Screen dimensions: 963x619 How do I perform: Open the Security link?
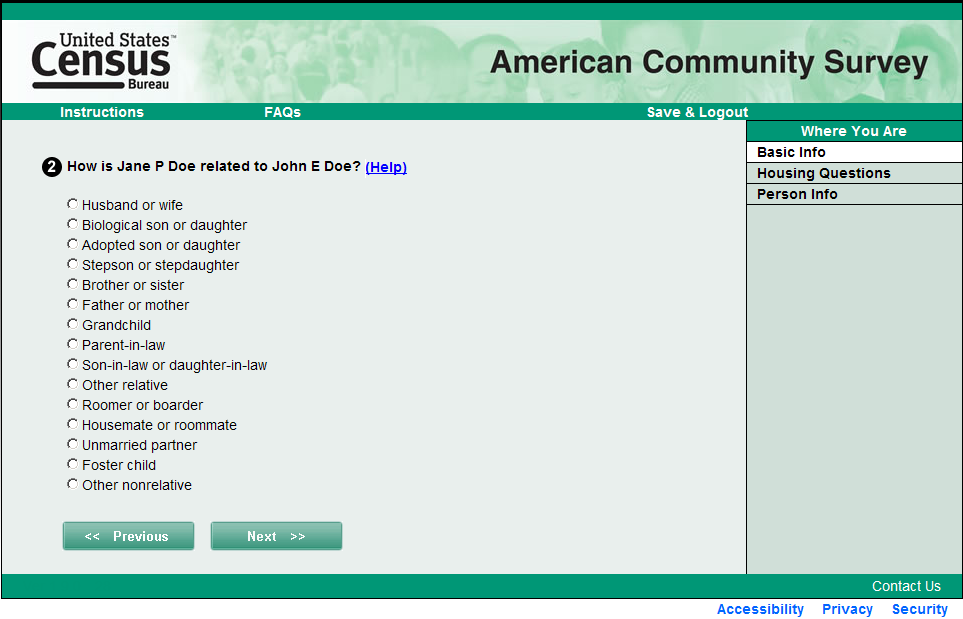pos(920,609)
